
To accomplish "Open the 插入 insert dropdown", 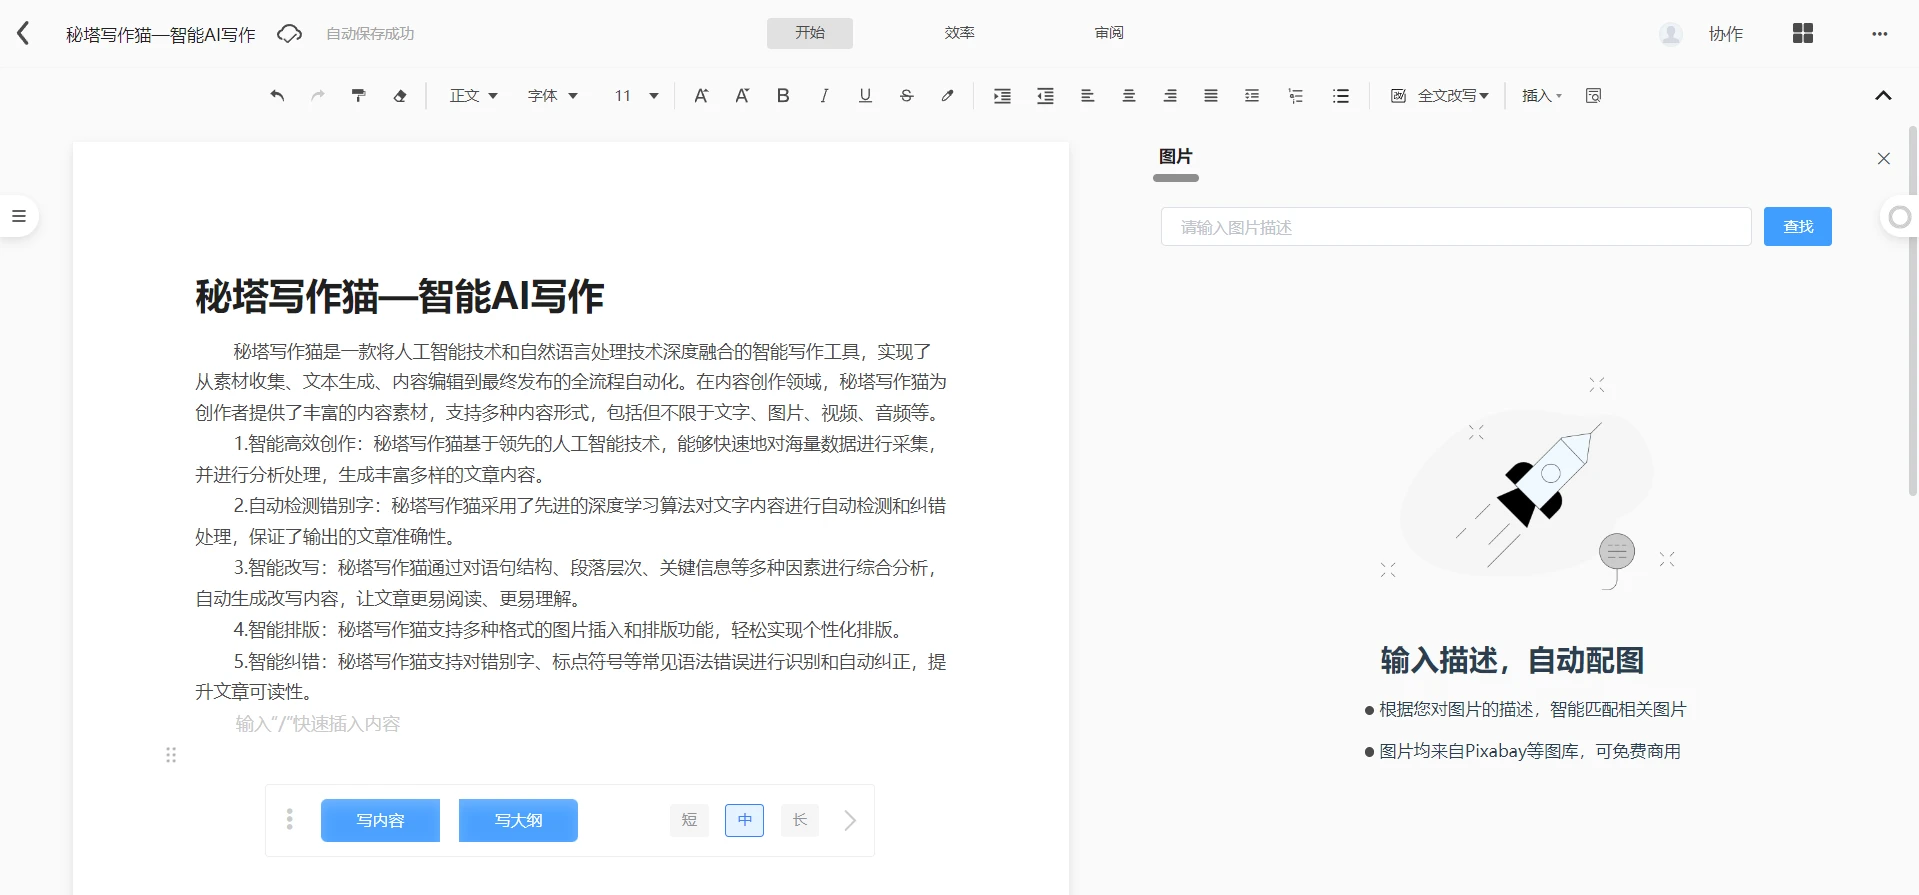I will click(1542, 96).
